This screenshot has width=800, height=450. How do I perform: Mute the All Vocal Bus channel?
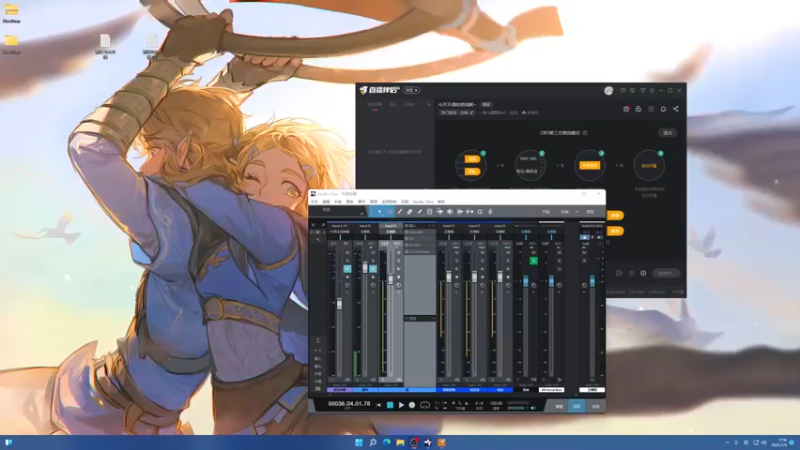click(559, 253)
